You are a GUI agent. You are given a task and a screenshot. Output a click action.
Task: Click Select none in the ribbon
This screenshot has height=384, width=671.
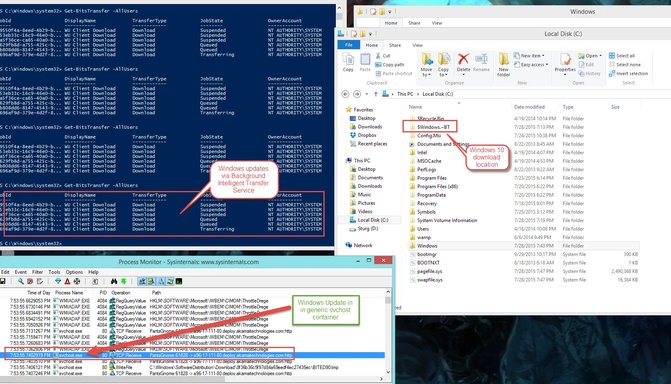[625, 65]
